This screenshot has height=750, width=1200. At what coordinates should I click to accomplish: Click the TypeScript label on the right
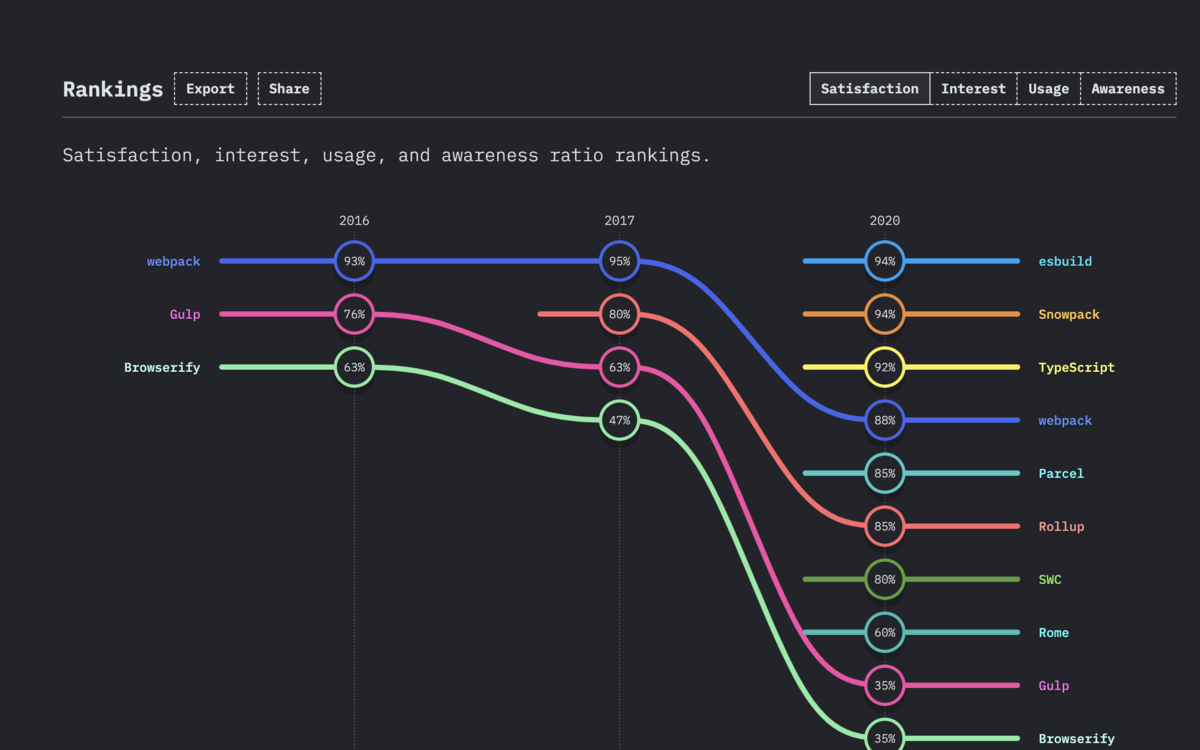[x=1077, y=367]
